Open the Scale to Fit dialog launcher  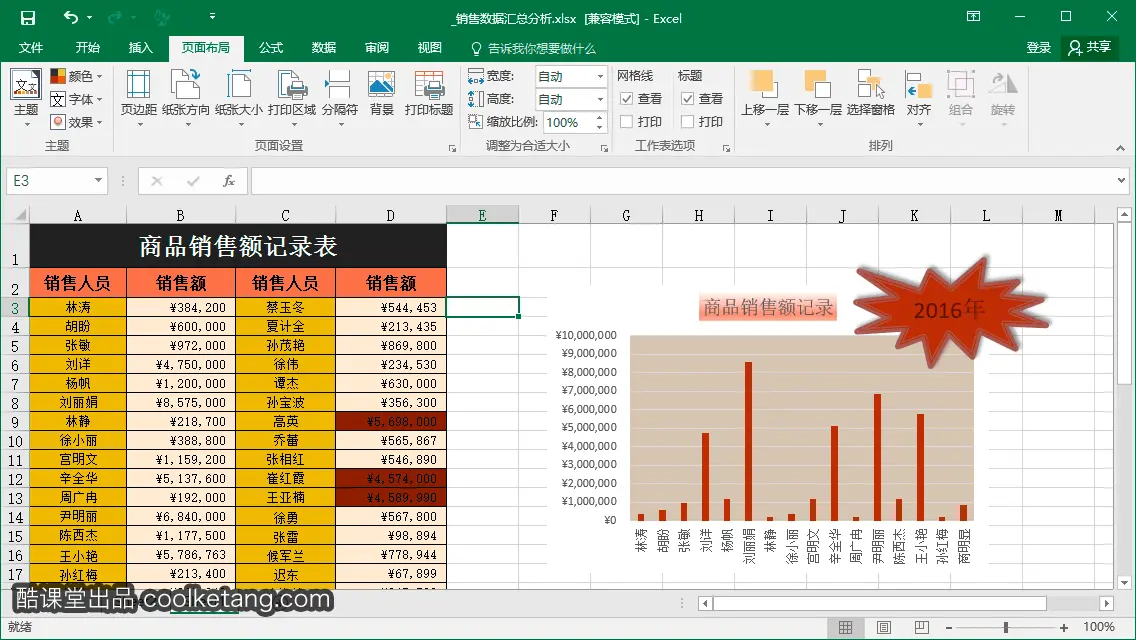[x=604, y=148]
